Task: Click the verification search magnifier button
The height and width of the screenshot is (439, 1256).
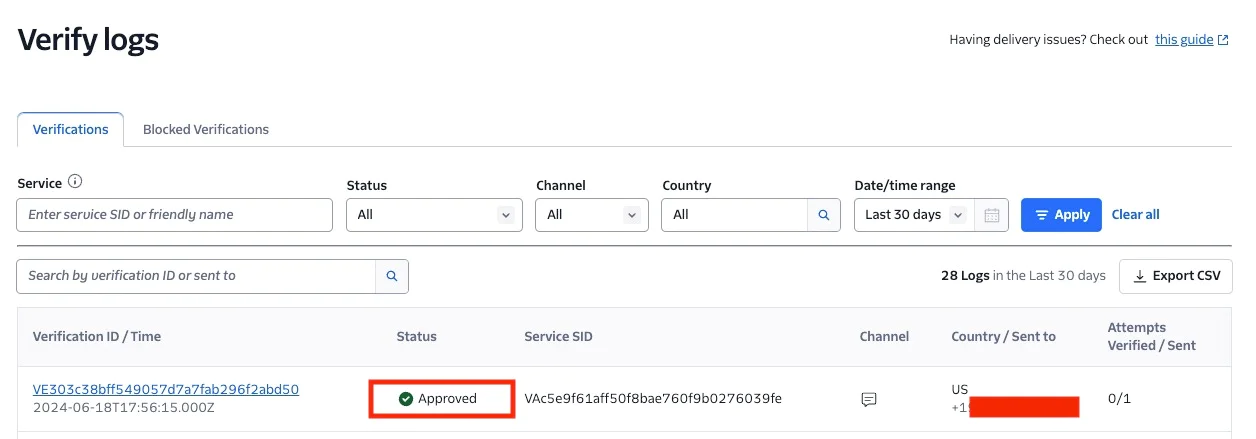Action: tap(392, 276)
